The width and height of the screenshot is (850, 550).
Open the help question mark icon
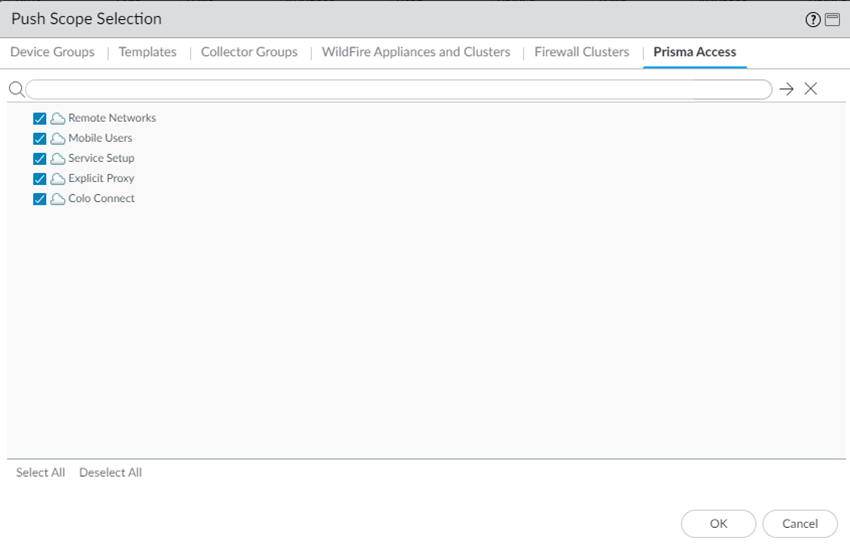point(813,20)
